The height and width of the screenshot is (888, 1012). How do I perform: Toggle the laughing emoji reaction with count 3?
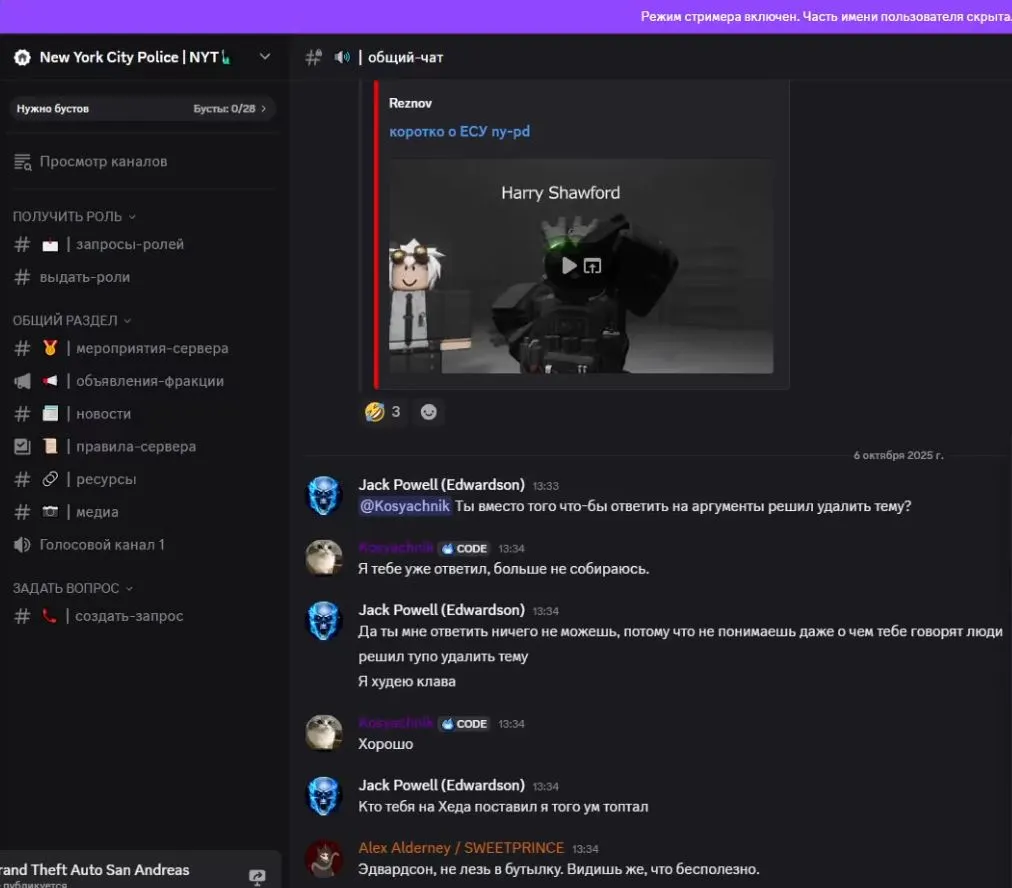383,412
